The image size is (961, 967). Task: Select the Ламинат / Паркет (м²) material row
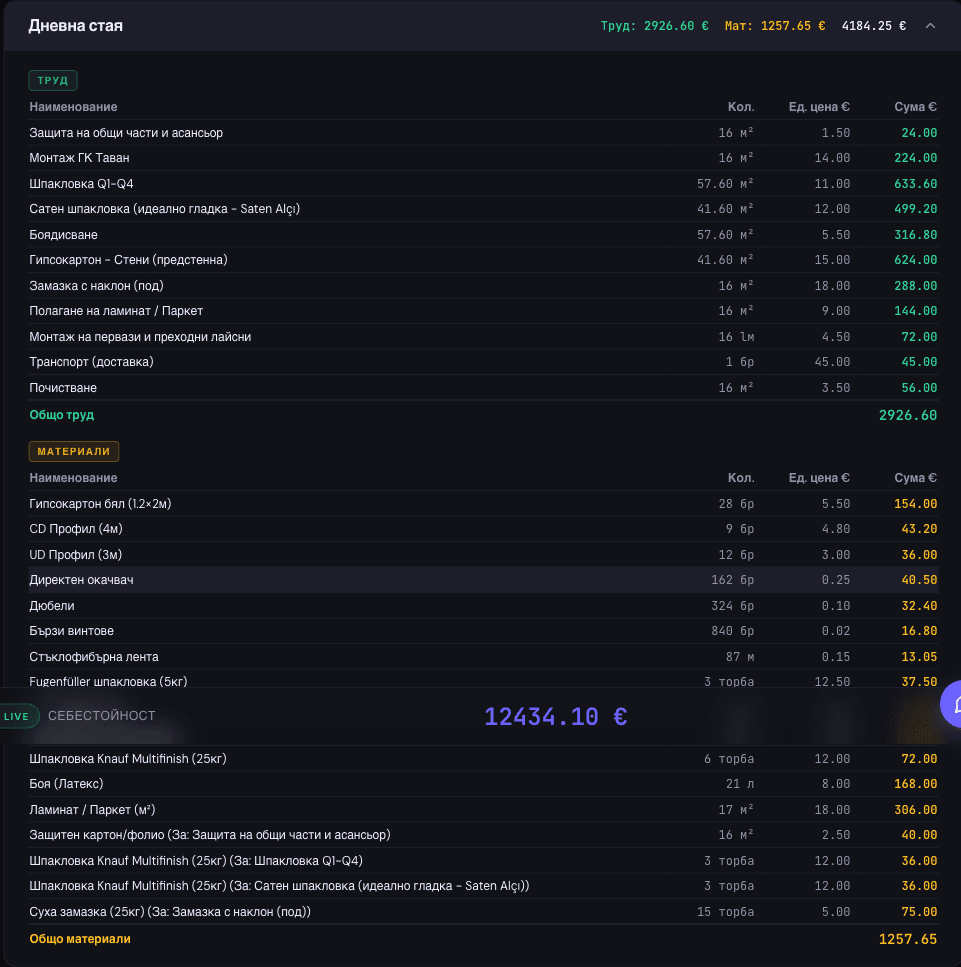[483, 810]
